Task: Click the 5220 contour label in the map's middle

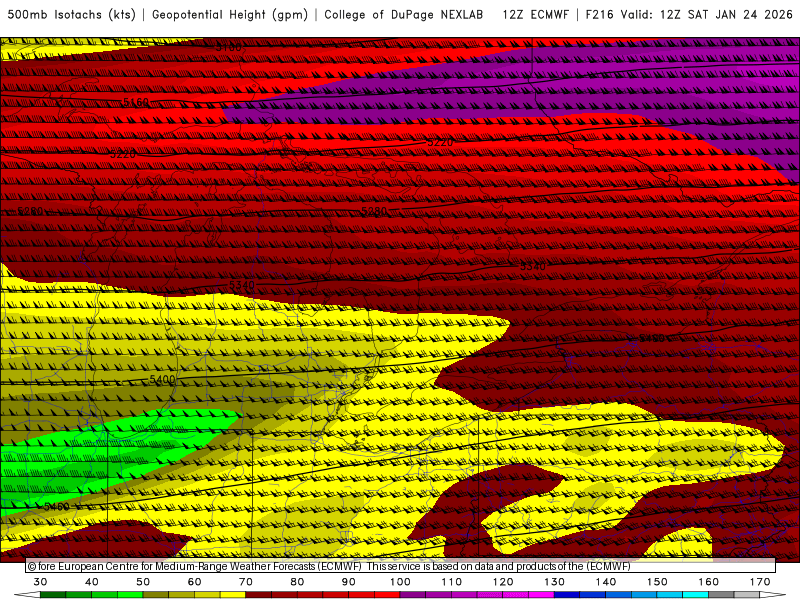Action: tap(440, 142)
